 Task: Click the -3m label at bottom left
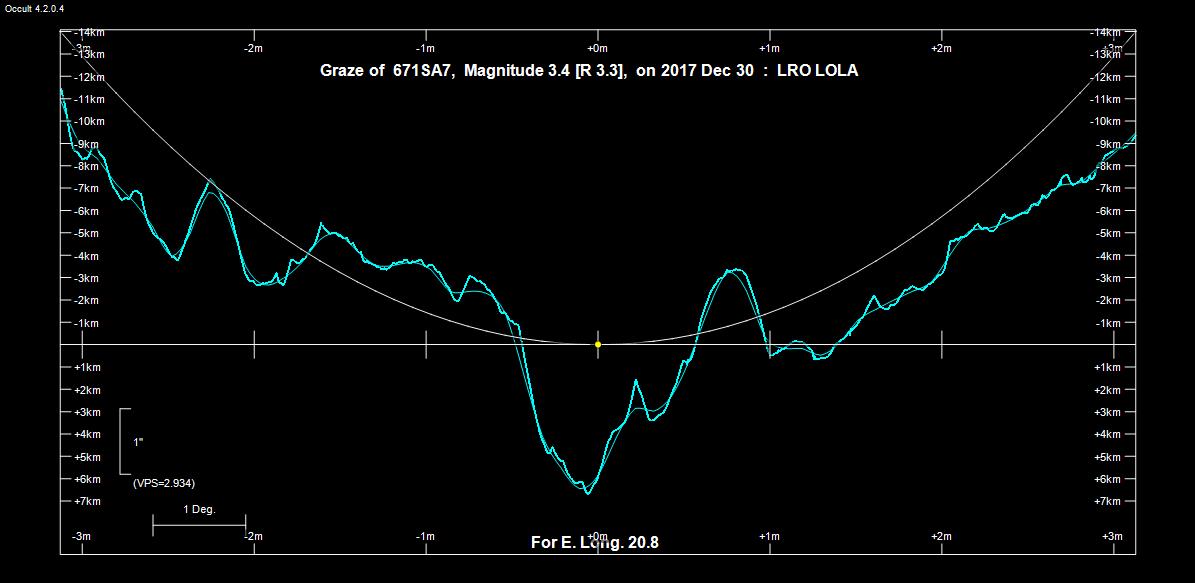82,537
